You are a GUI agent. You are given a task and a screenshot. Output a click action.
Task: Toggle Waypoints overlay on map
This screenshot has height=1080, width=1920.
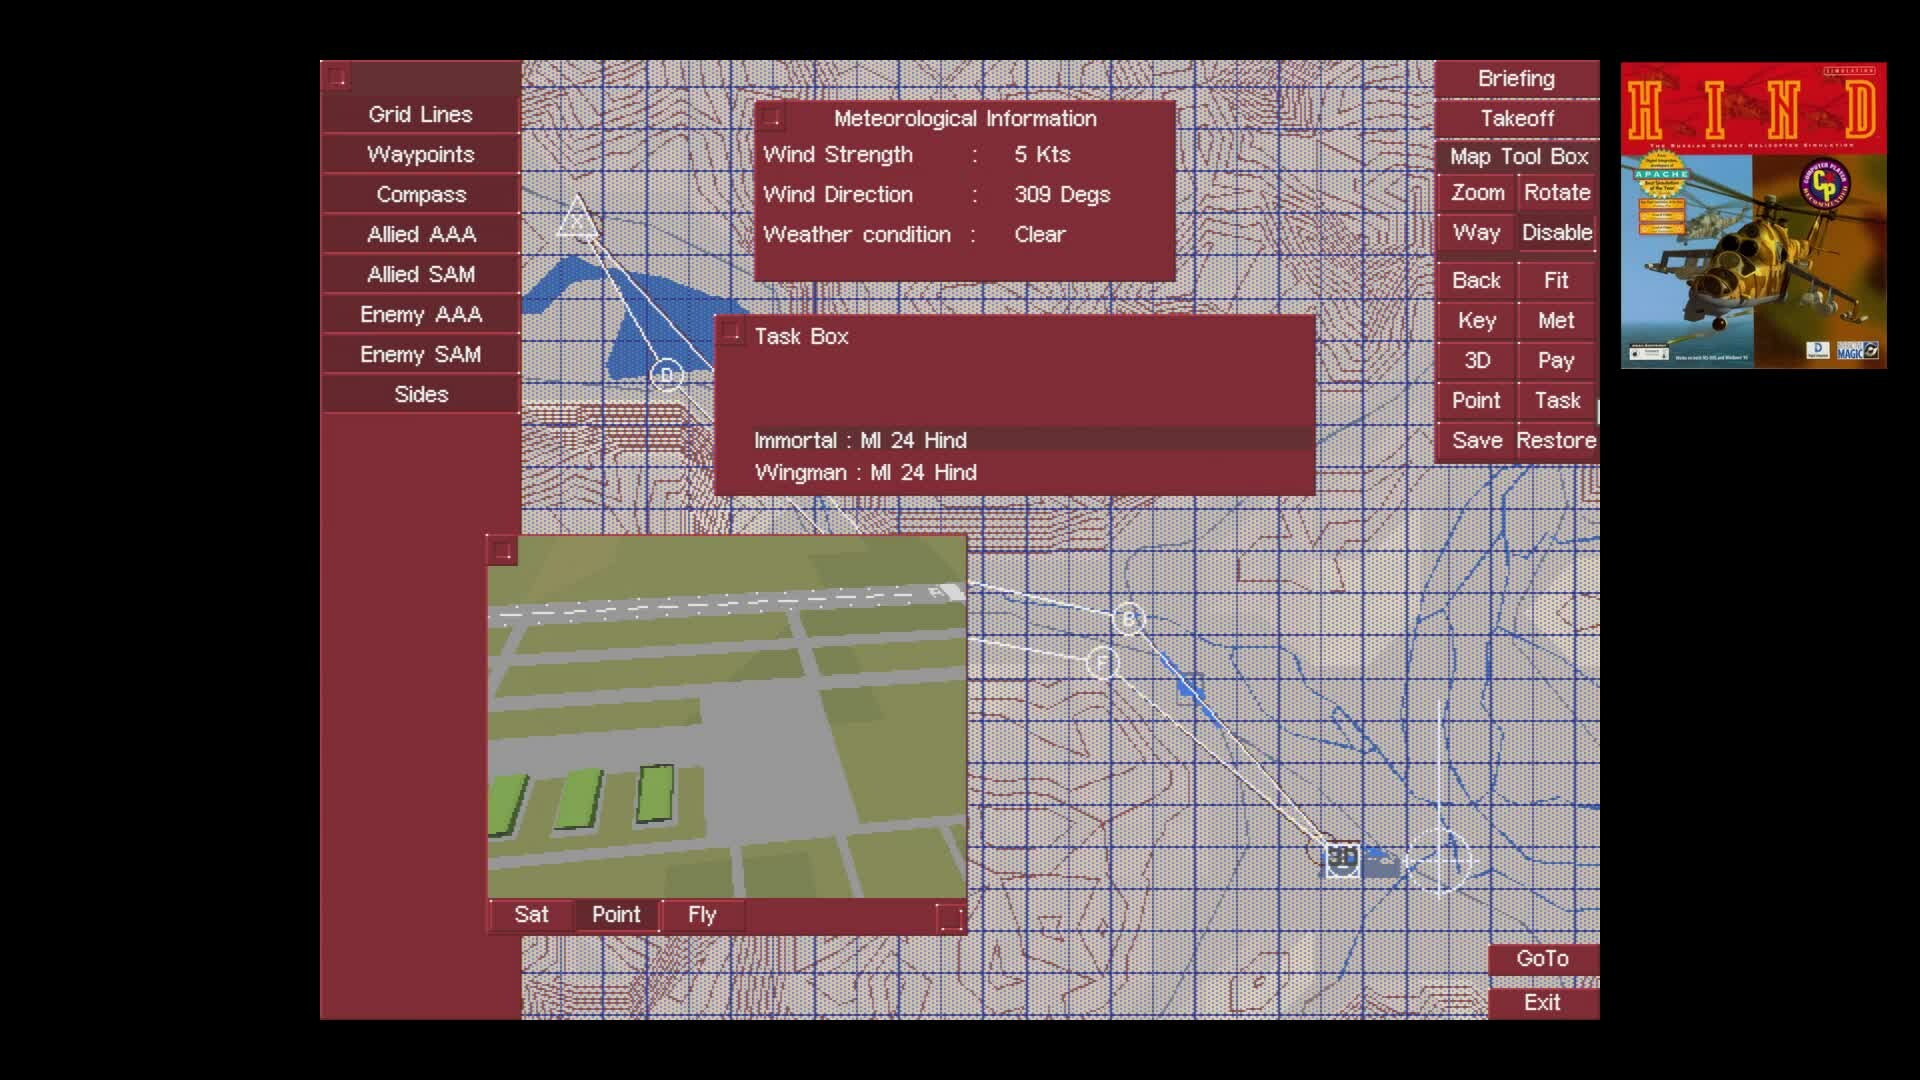(x=420, y=154)
